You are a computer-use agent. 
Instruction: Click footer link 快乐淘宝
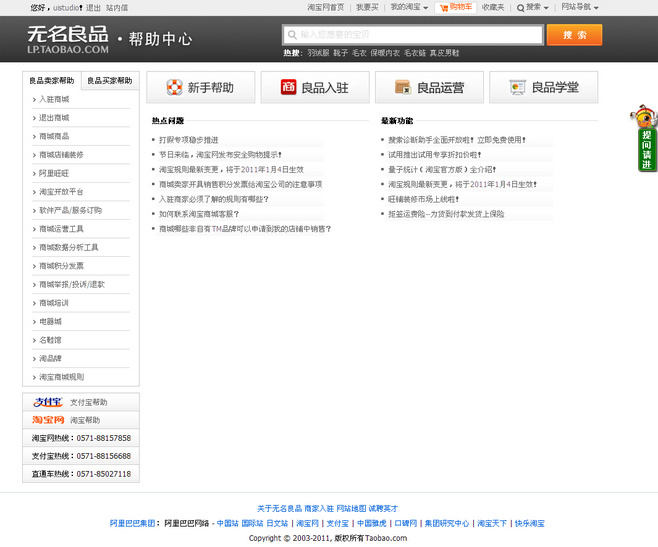(530, 523)
